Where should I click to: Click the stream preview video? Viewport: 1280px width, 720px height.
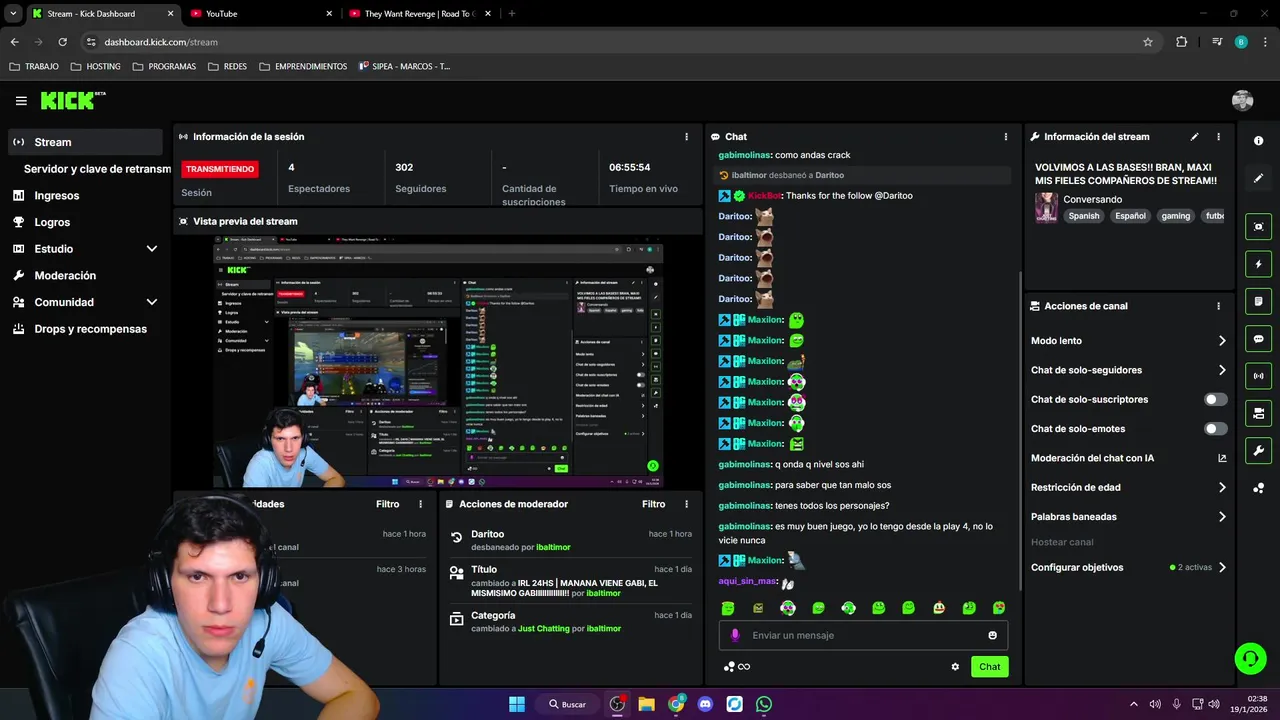(x=438, y=361)
